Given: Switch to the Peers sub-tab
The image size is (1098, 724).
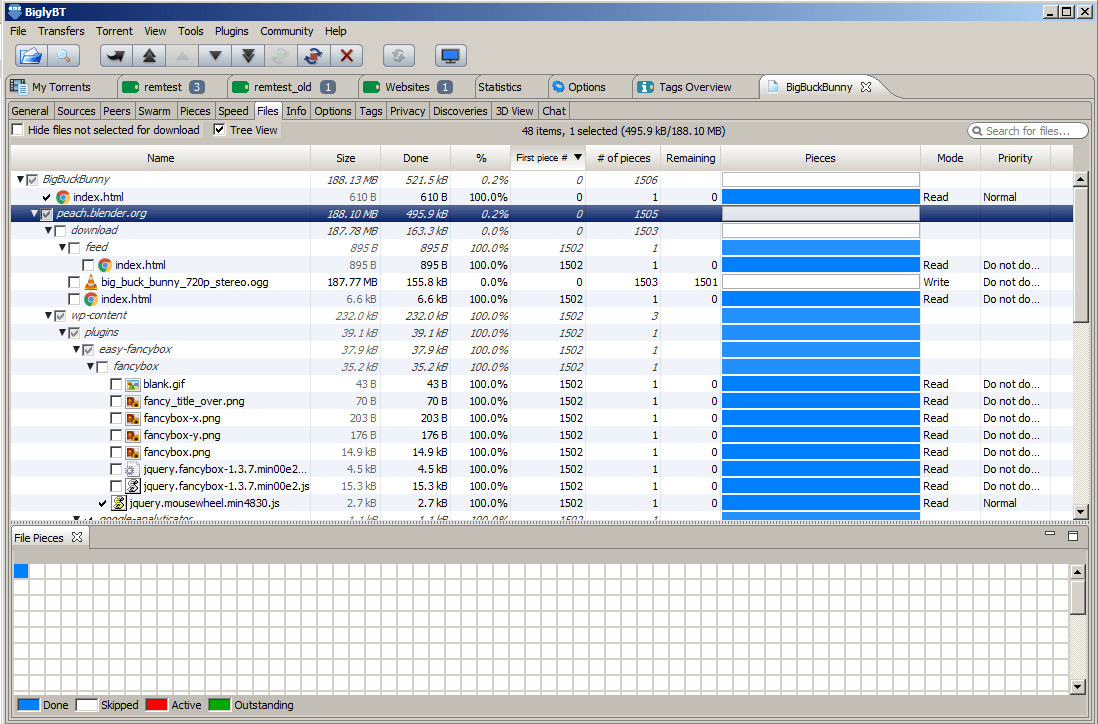Looking at the screenshot, I should pyautogui.click(x=117, y=111).
